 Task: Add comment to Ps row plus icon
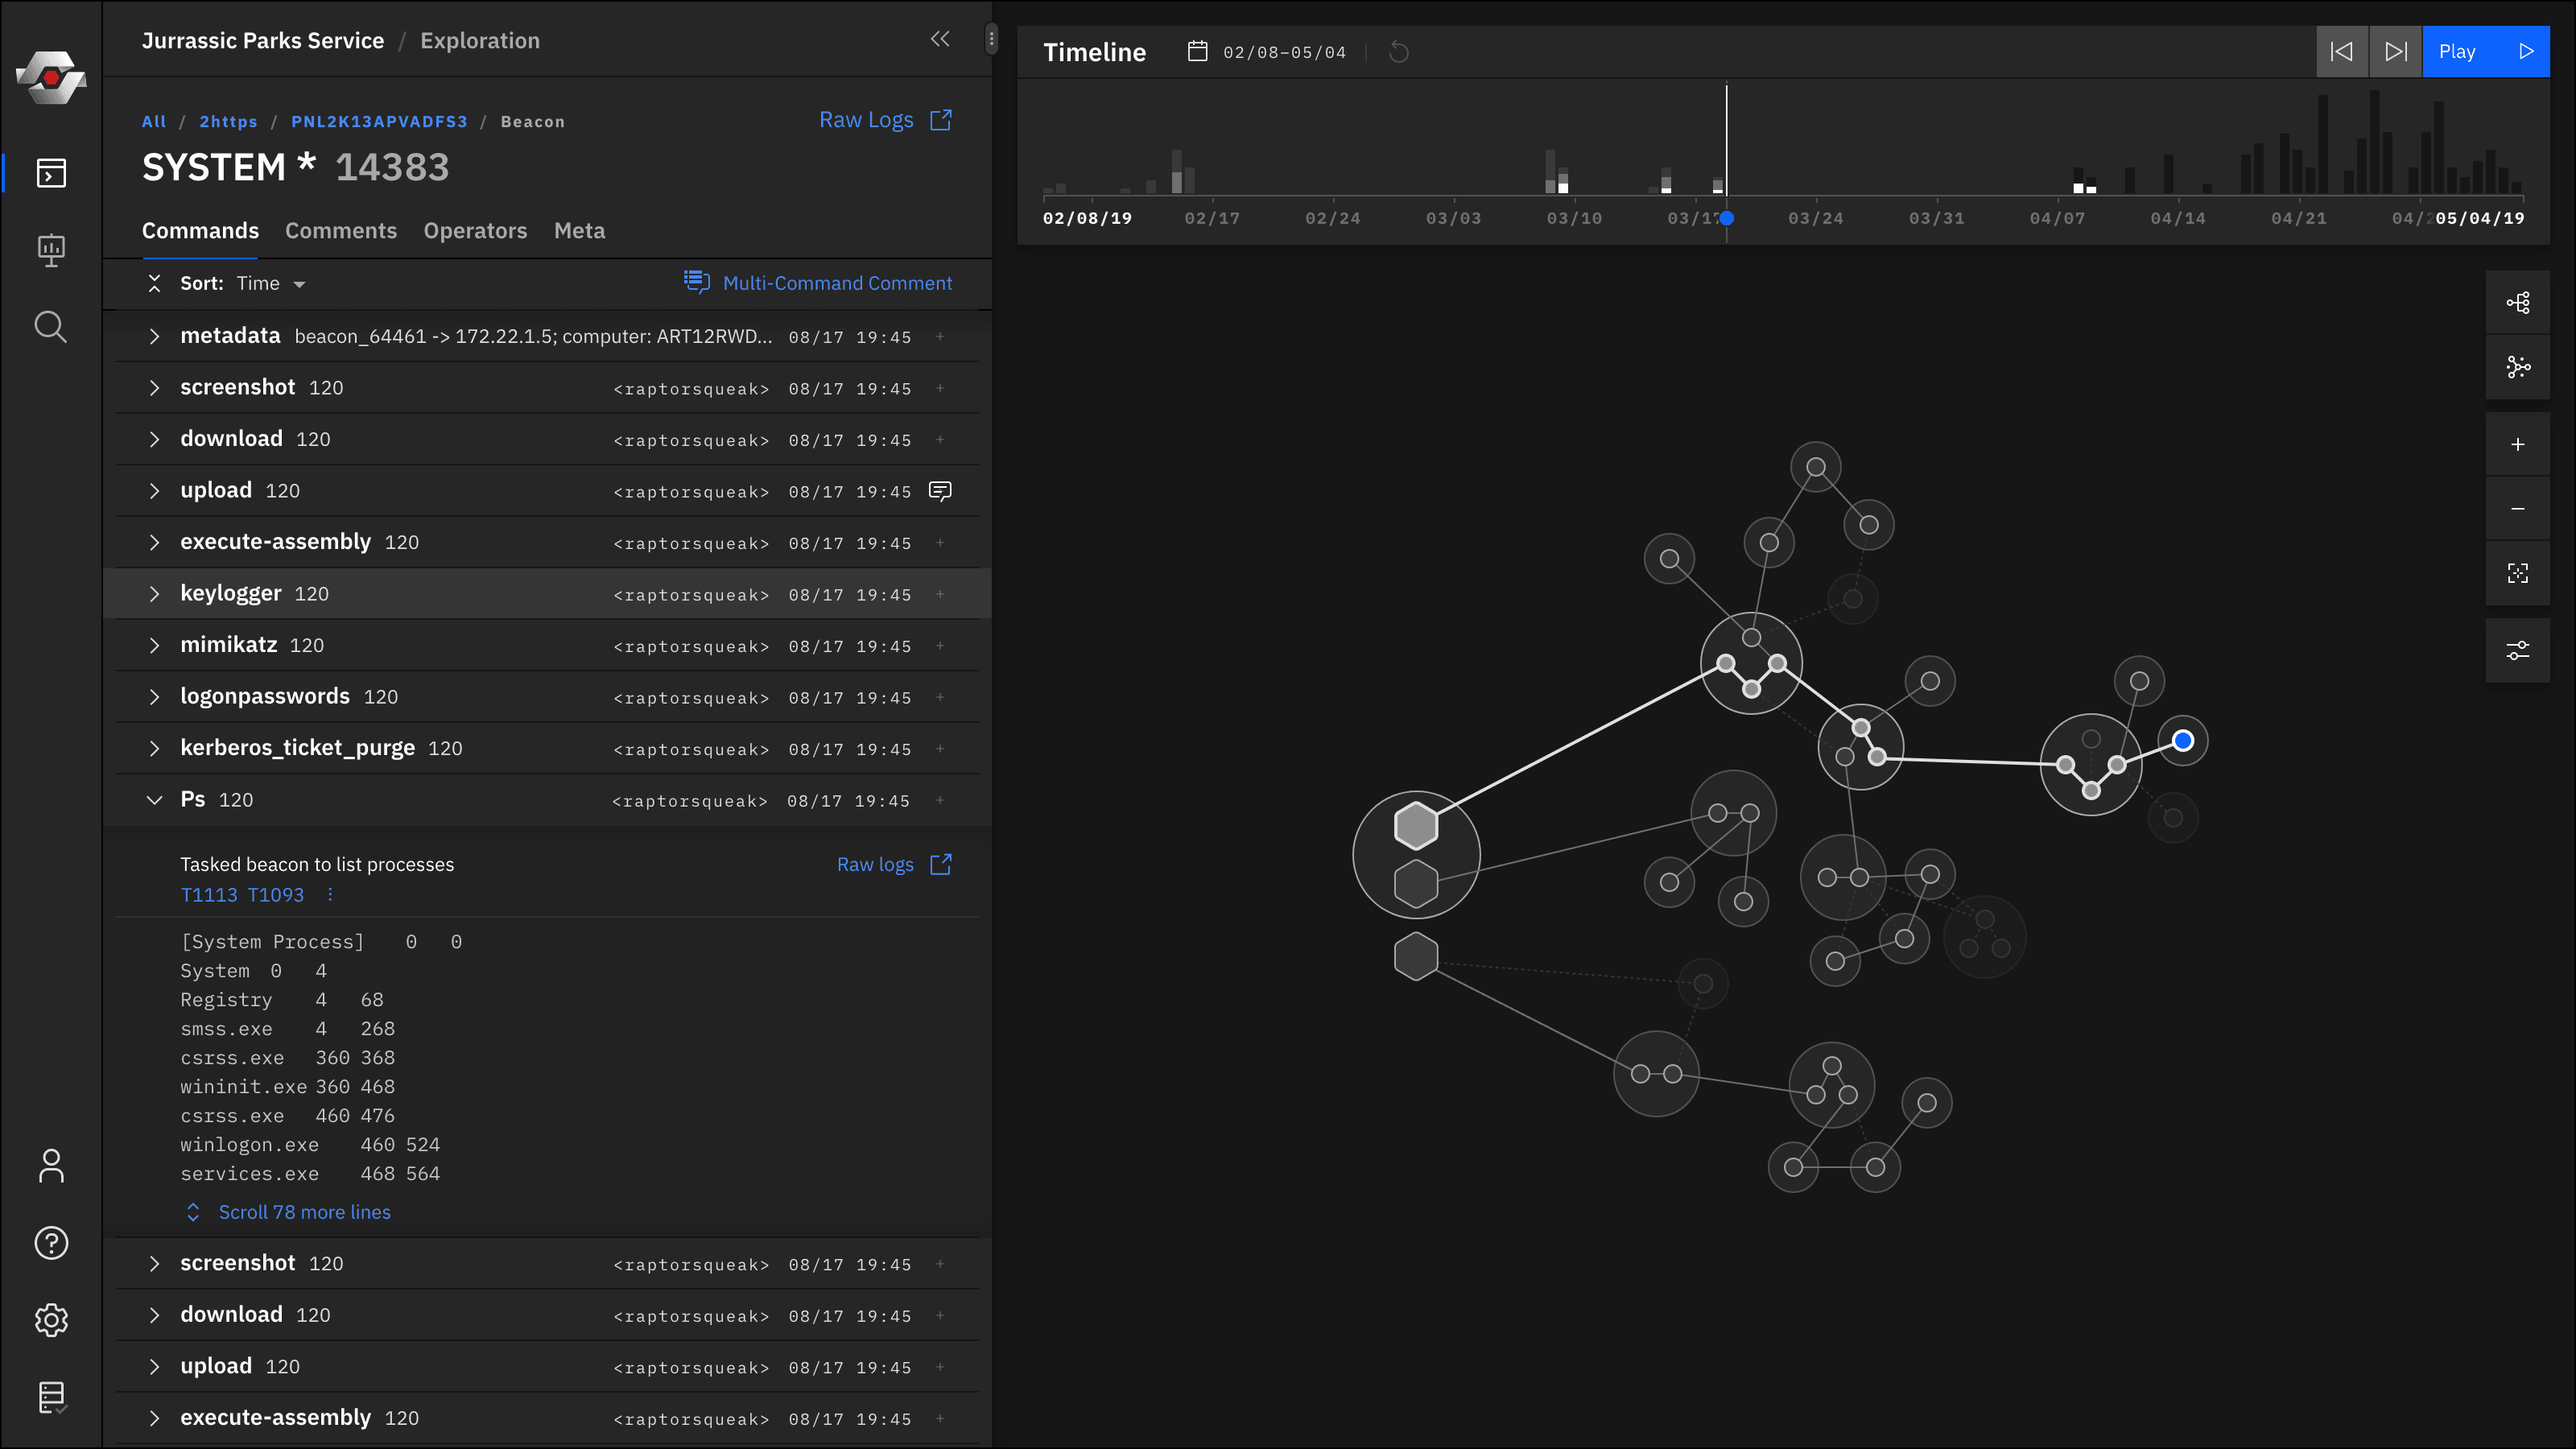(940, 800)
